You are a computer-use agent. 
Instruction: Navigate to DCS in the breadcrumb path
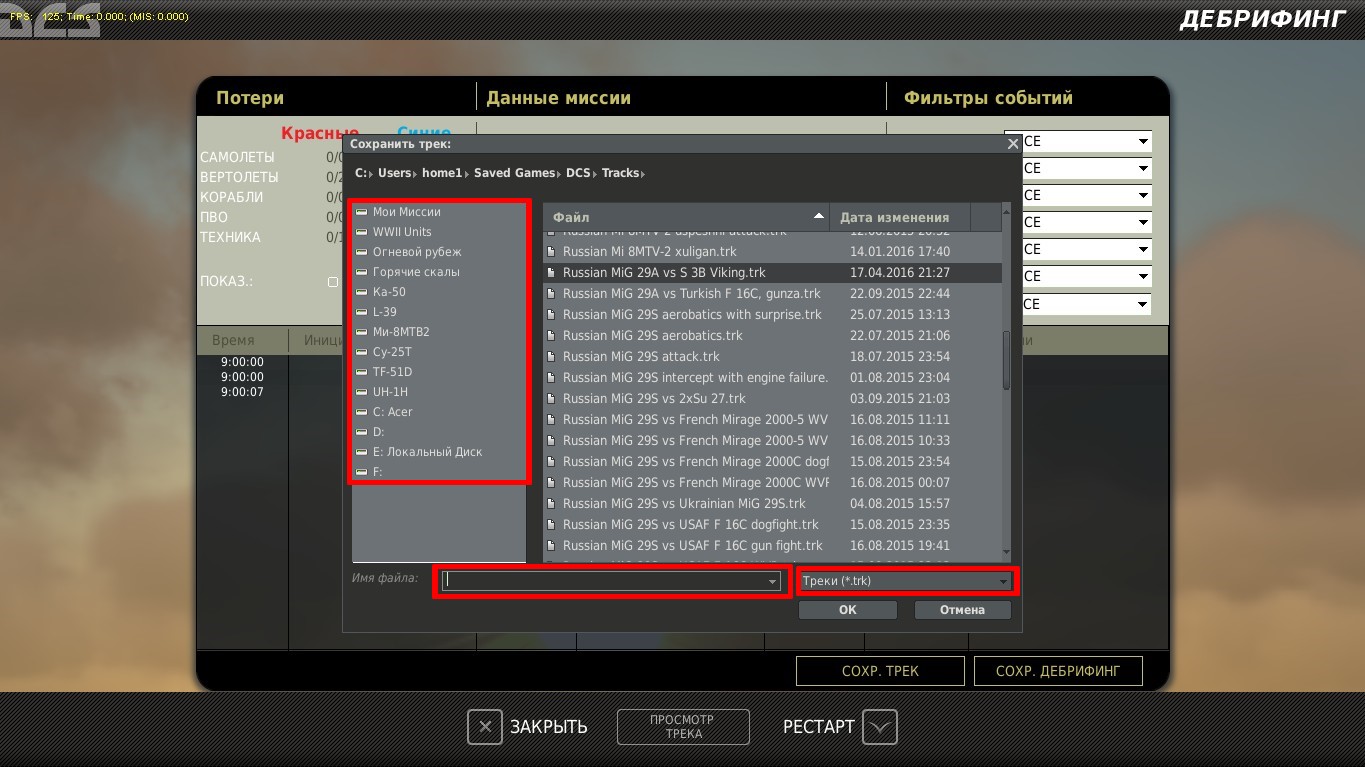(x=578, y=173)
